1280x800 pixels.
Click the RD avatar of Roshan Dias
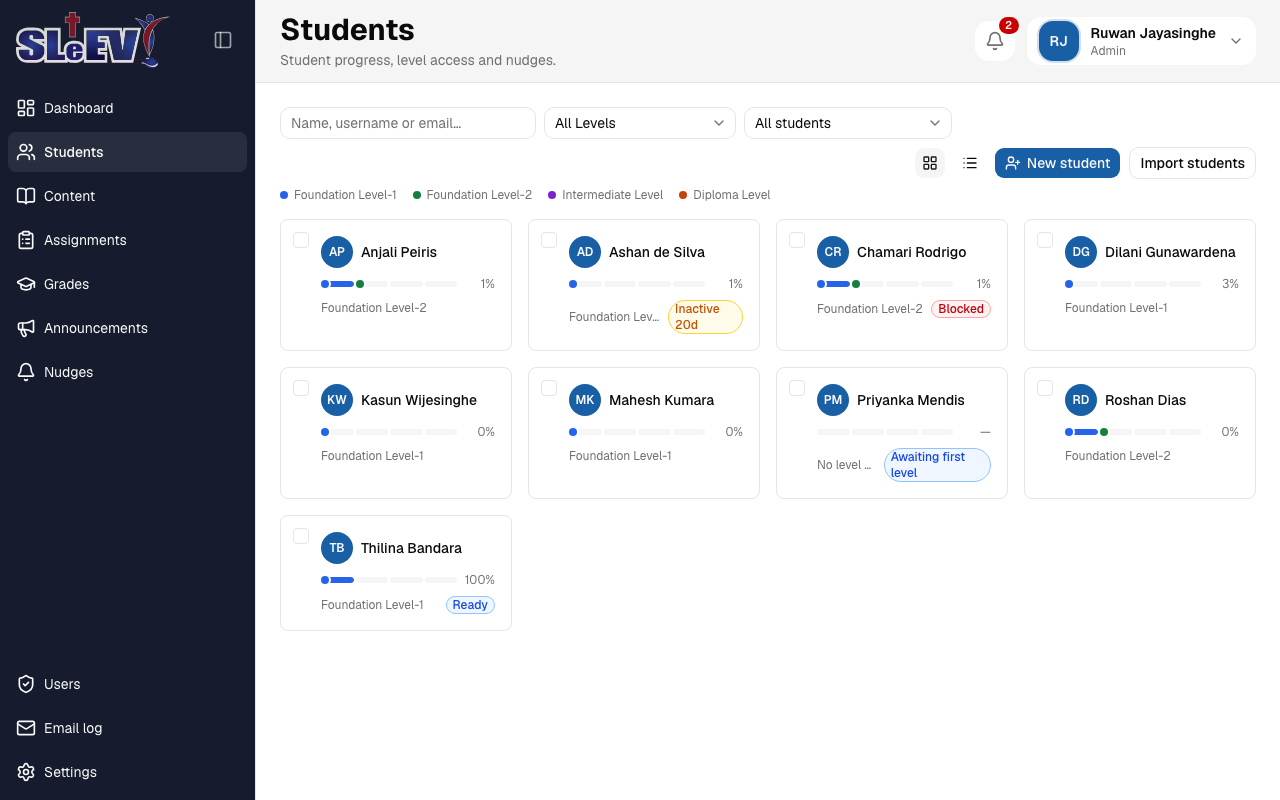(1081, 400)
